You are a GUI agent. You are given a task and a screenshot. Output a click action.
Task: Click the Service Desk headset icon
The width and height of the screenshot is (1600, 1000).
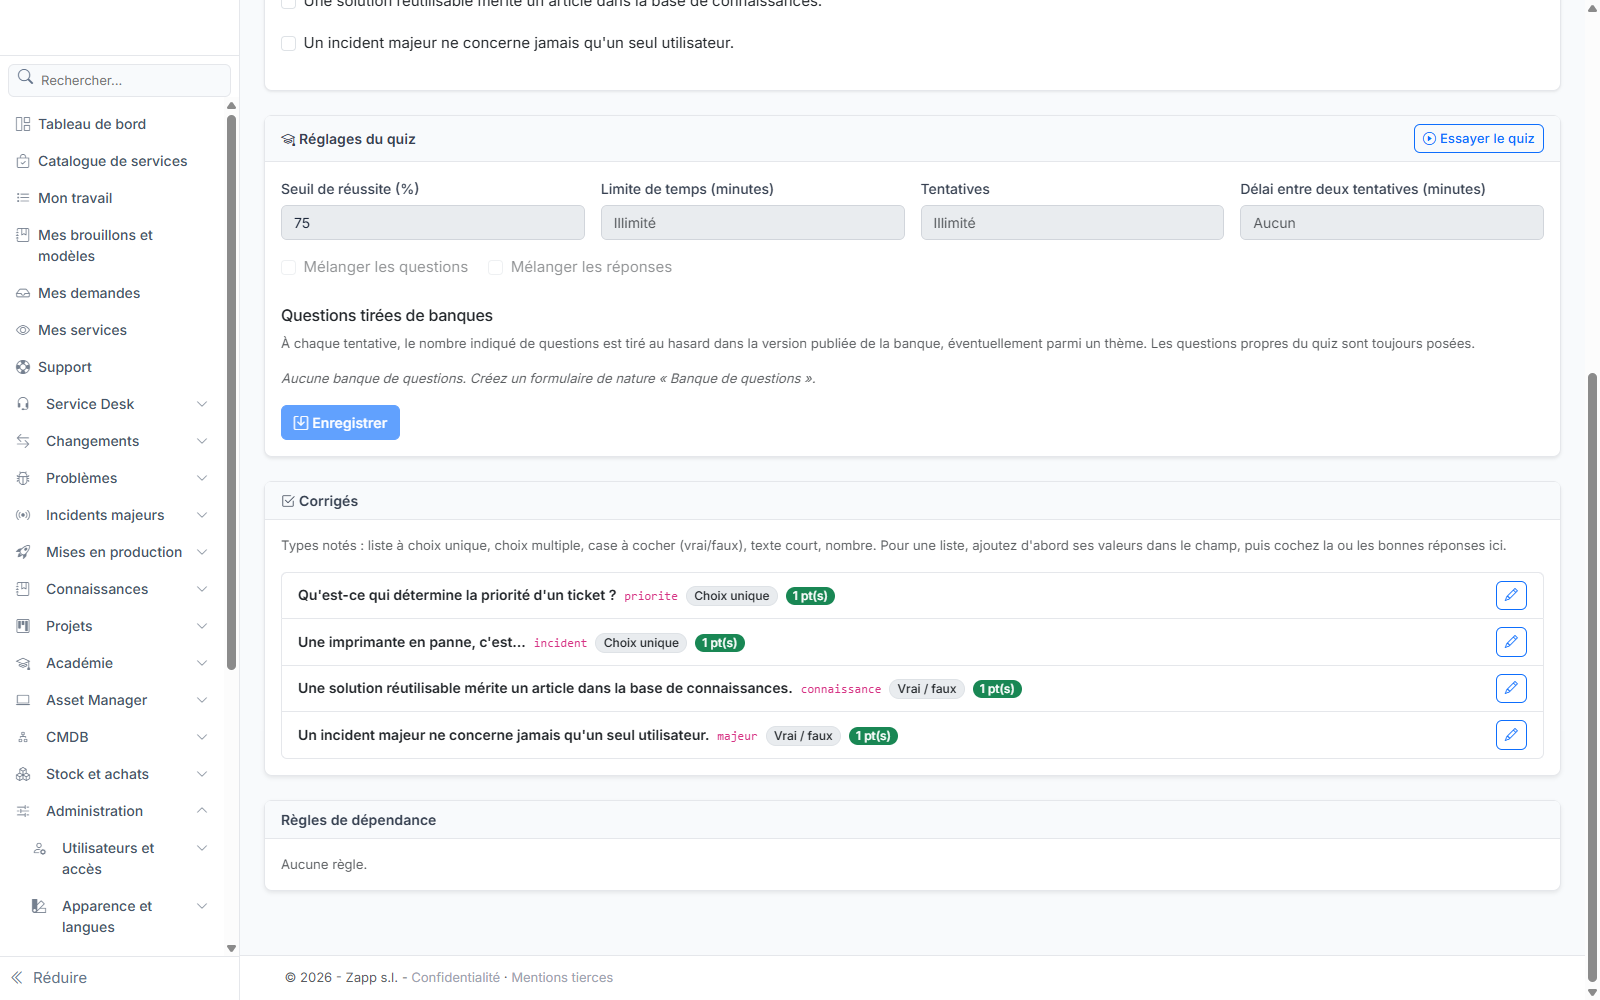(x=23, y=404)
